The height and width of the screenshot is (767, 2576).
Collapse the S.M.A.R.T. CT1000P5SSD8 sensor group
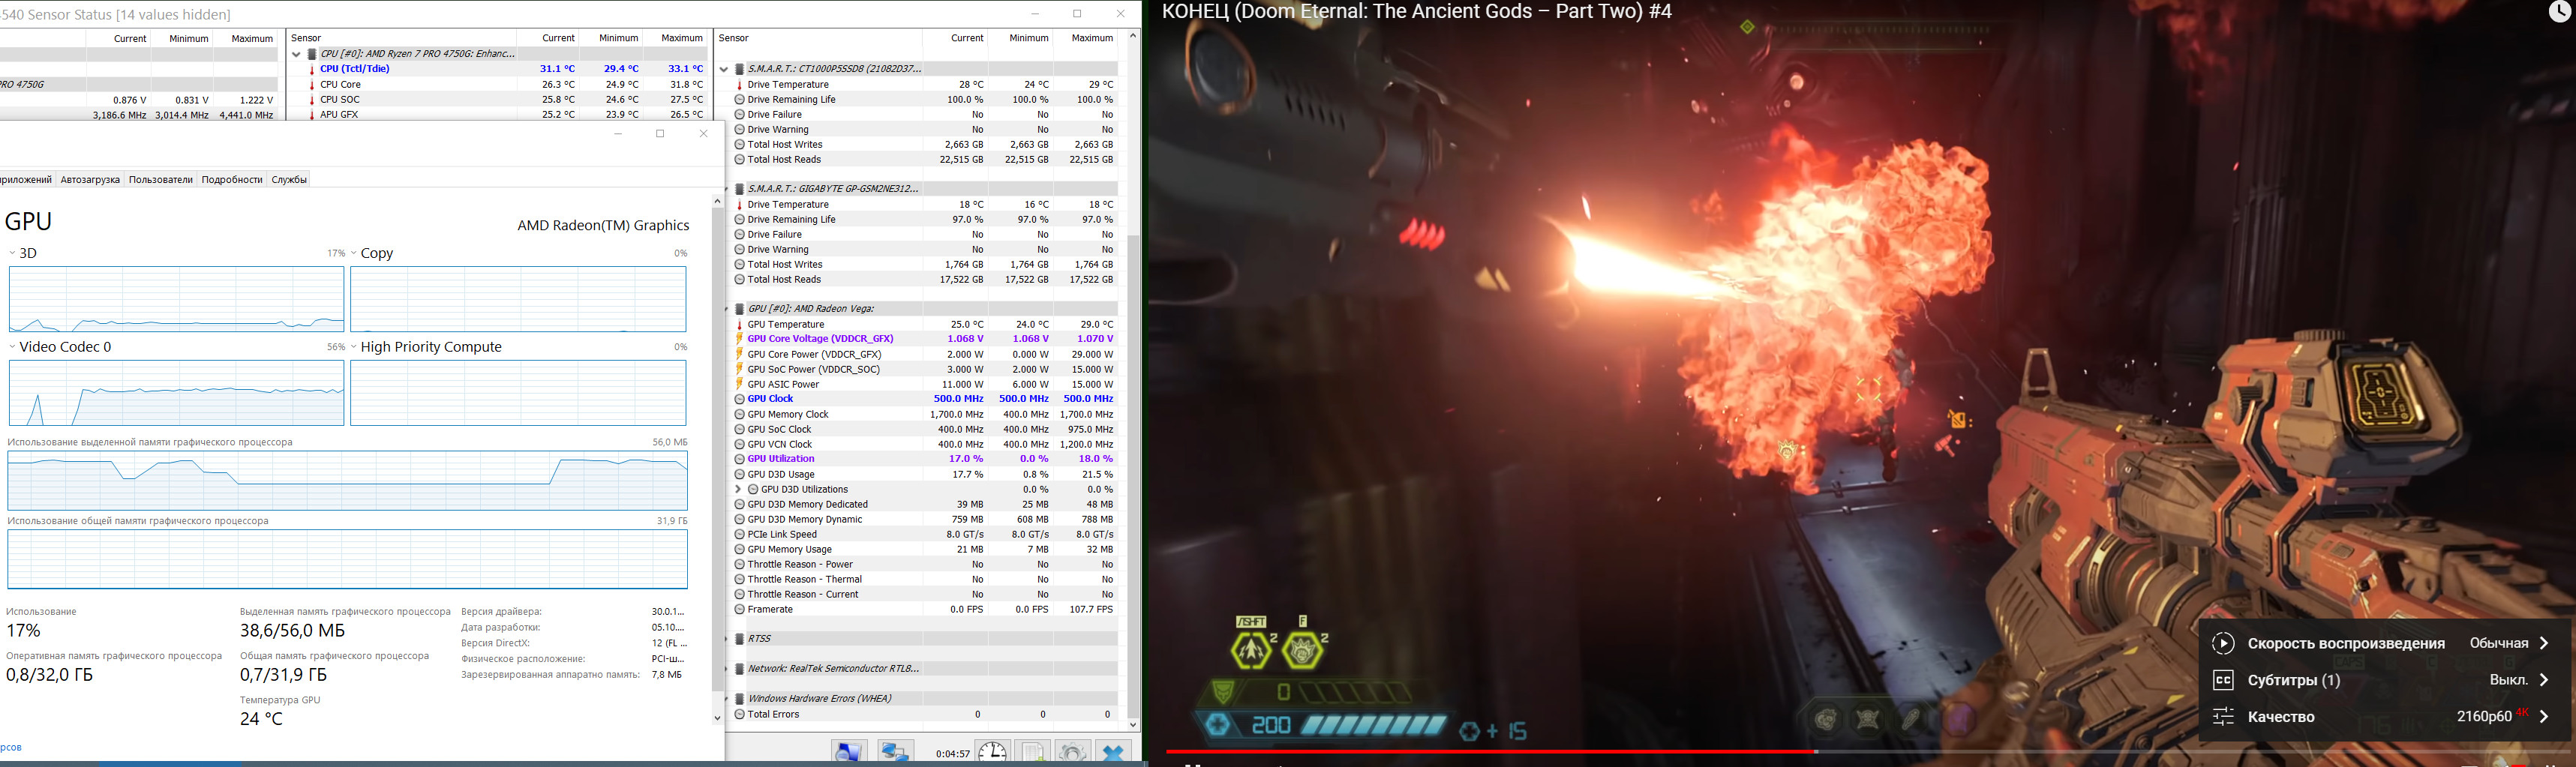[x=724, y=69]
